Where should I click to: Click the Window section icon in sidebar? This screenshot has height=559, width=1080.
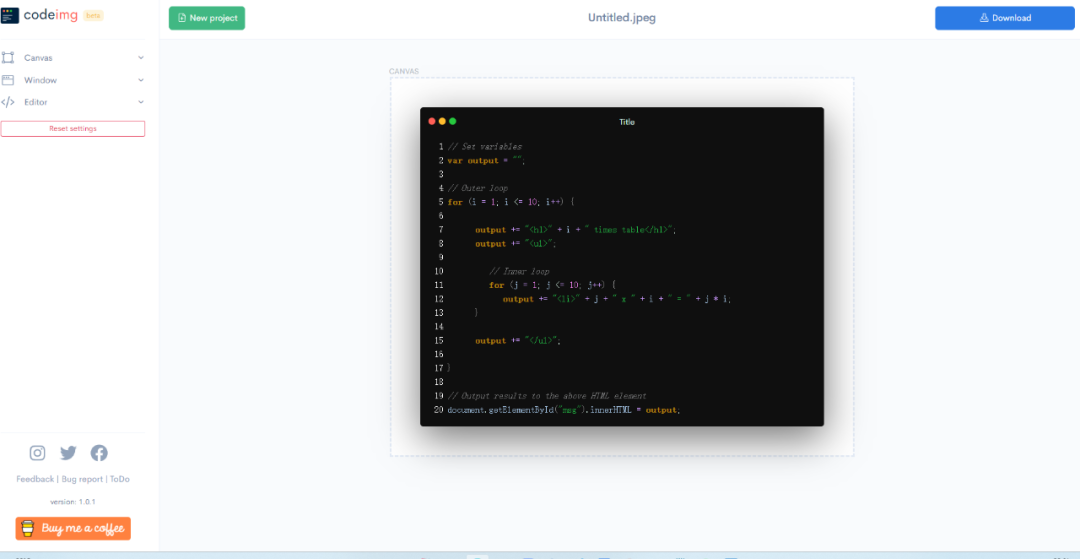[8, 80]
